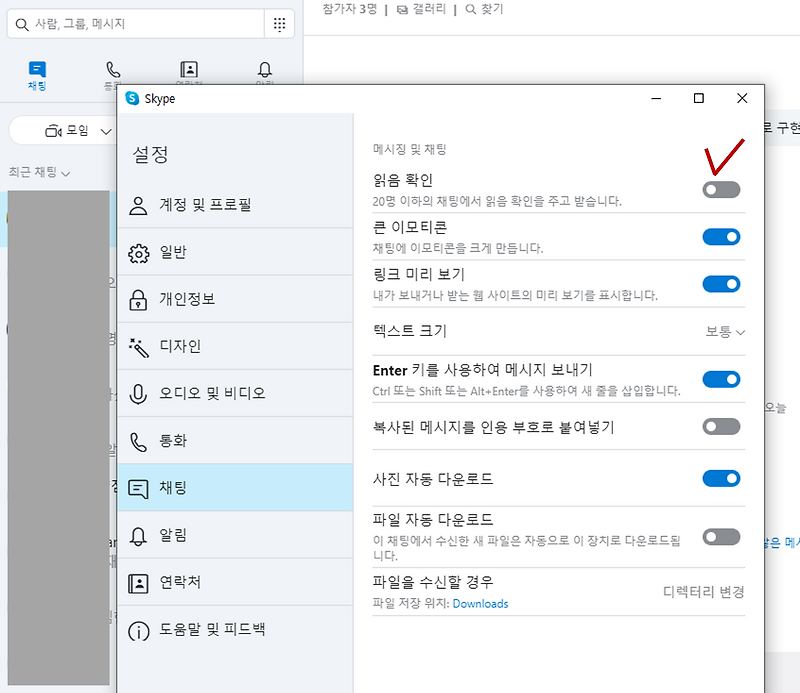The image size is (800, 693).
Task: Click the Skype logo in settings title bar
Action: [x=132, y=98]
